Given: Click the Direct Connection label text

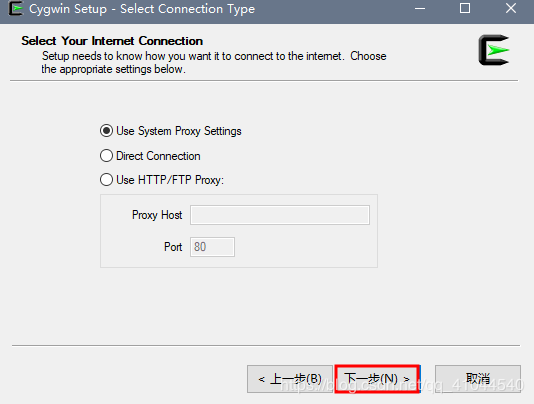Looking at the screenshot, I should click(x=158, y=156).
